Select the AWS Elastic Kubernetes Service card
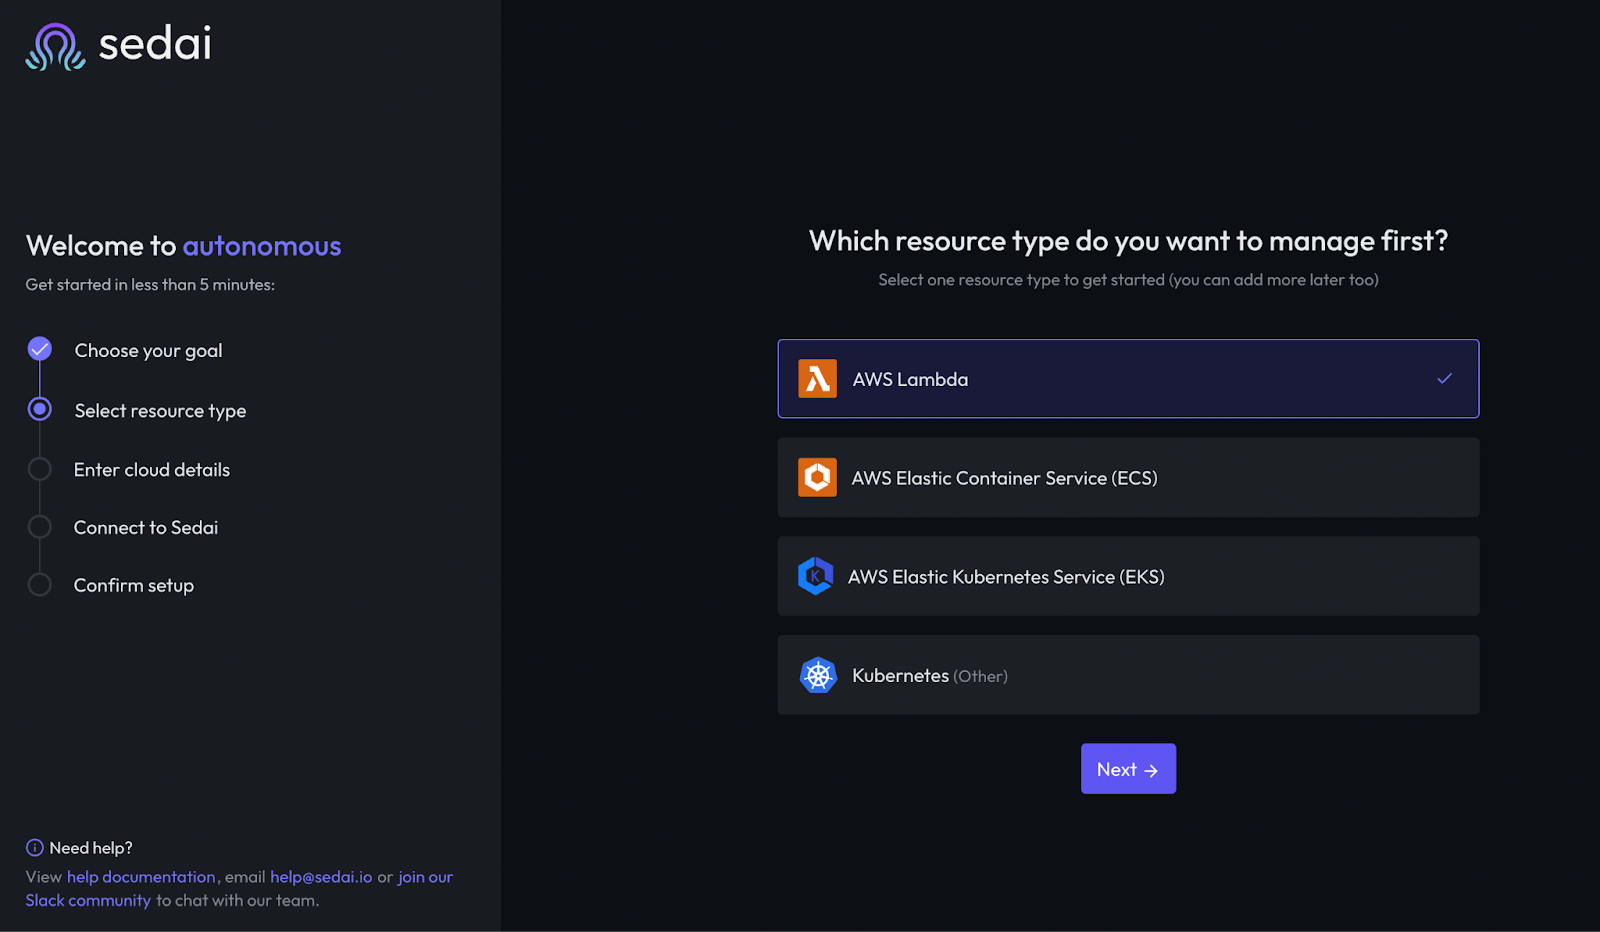 coord(1128,576)
